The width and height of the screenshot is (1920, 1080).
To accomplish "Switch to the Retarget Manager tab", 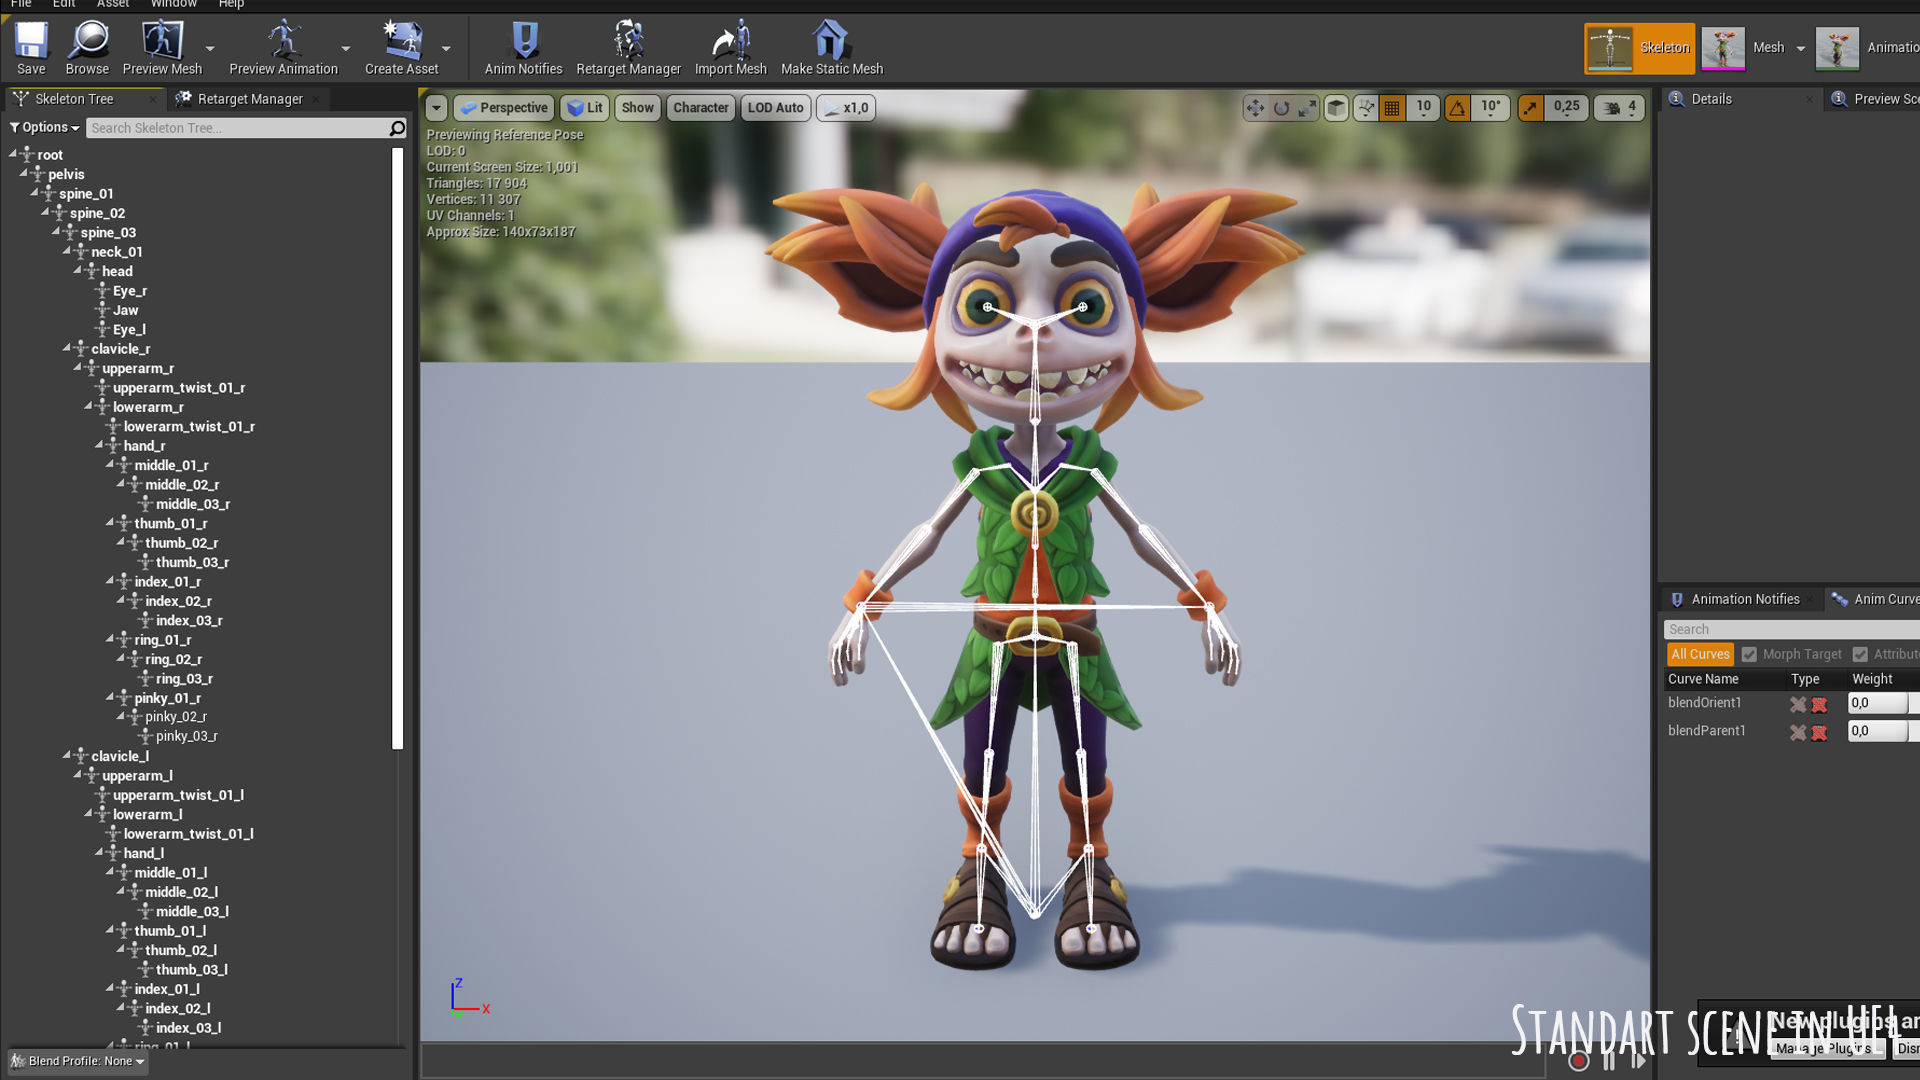I will click(249, 99).
